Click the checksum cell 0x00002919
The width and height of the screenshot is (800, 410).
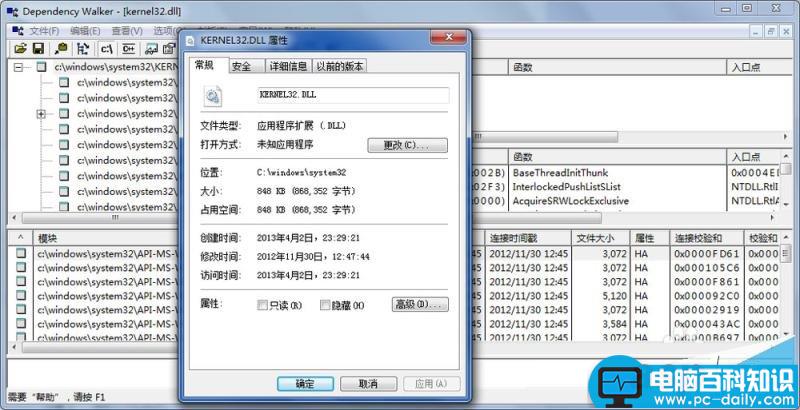pos(706,310)
